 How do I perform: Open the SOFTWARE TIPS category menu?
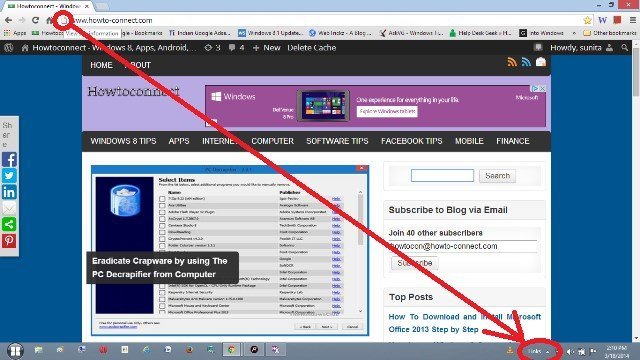[x=337, y=141]
